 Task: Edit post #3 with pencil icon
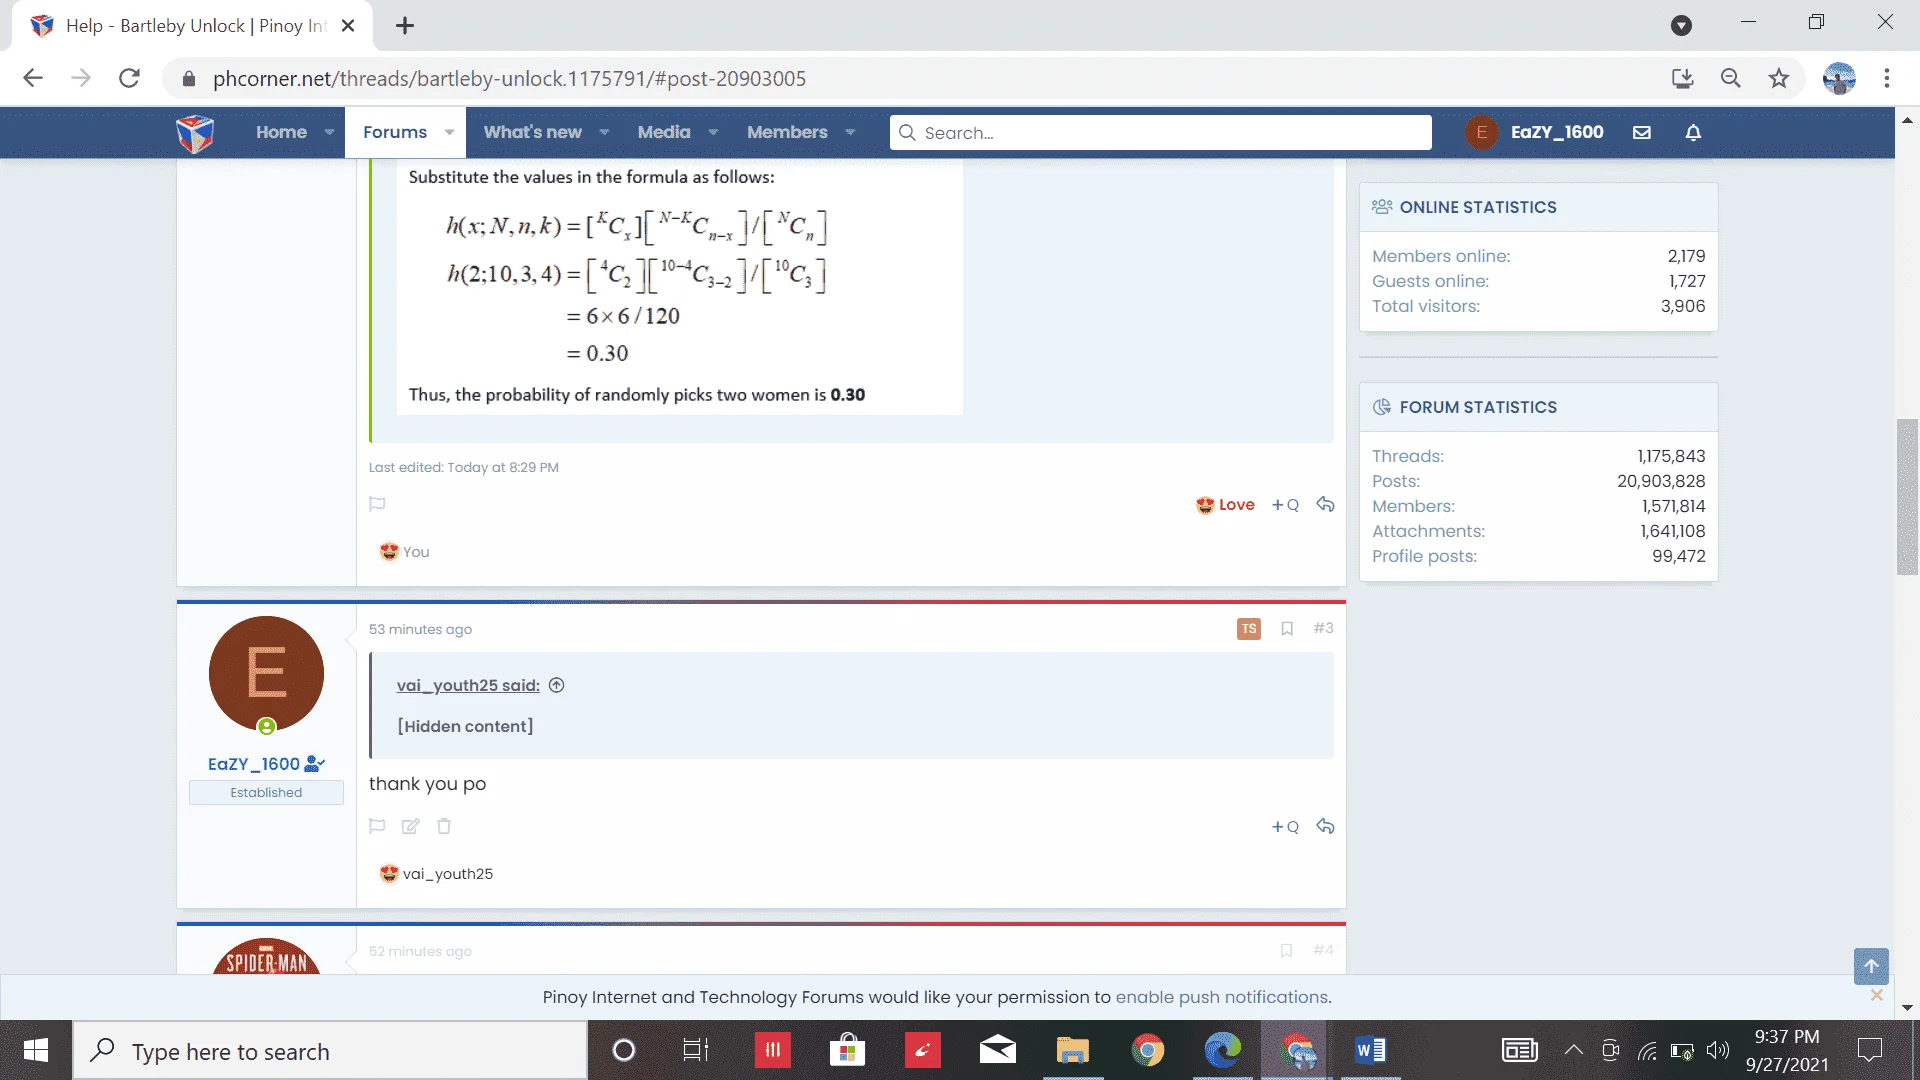tap(410, 826)
